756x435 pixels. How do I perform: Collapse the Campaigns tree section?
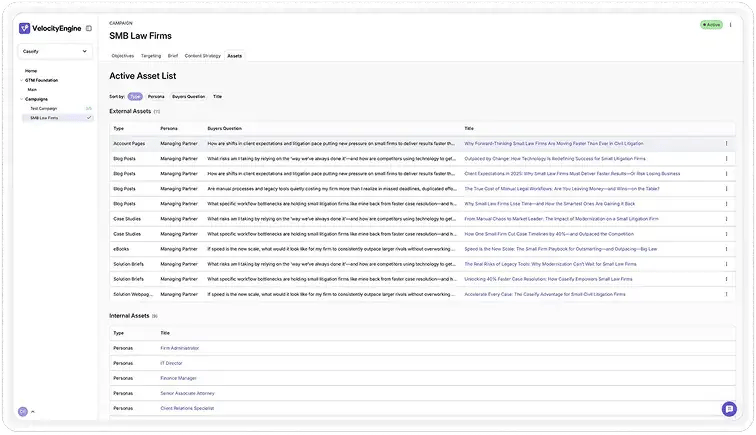(23, 99)
